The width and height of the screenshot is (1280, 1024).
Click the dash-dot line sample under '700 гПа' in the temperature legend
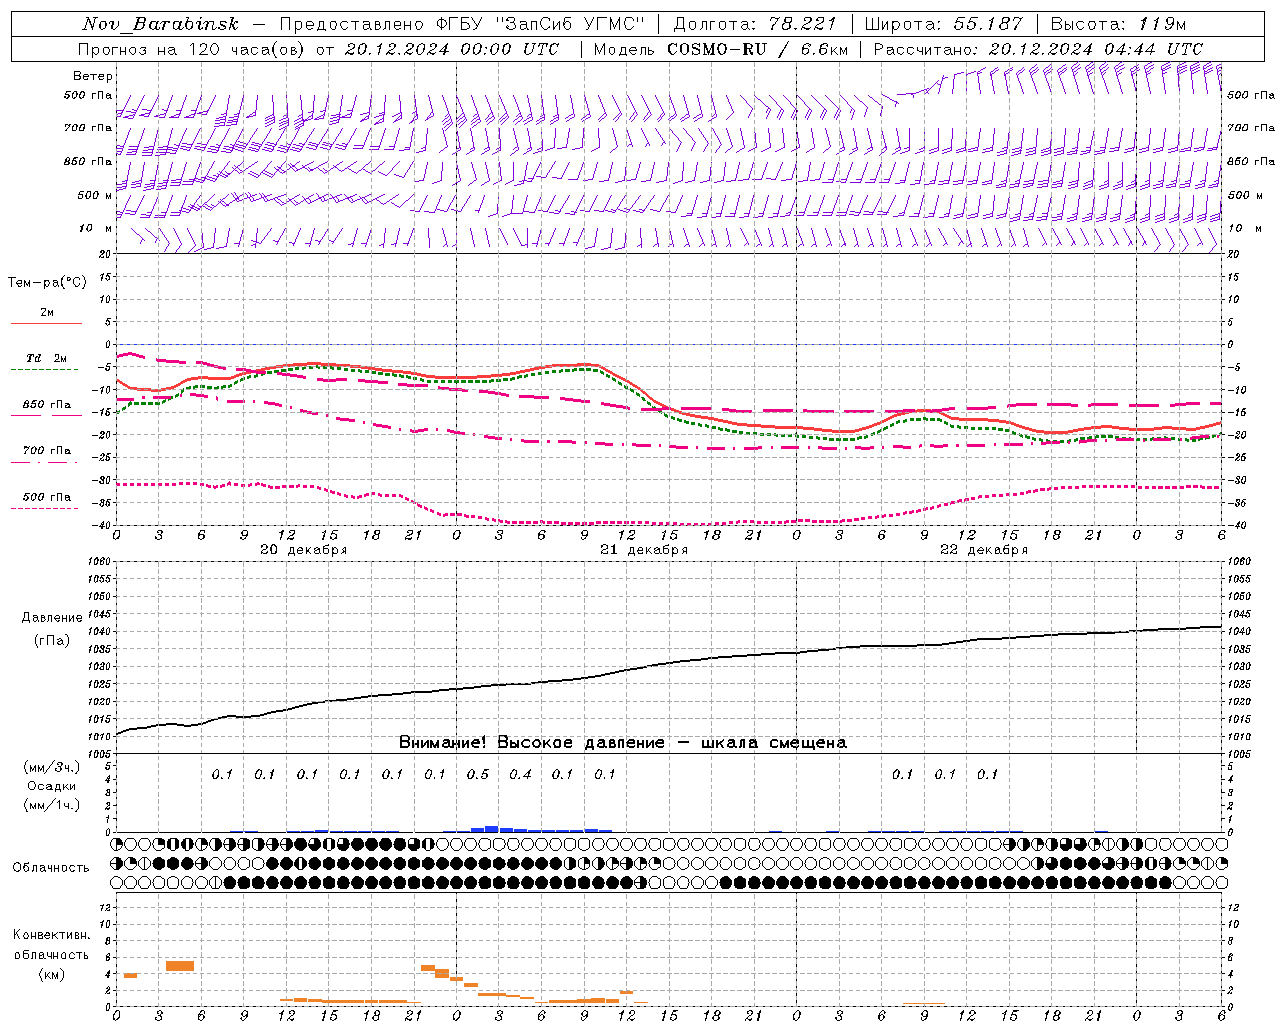click(45, 463)
